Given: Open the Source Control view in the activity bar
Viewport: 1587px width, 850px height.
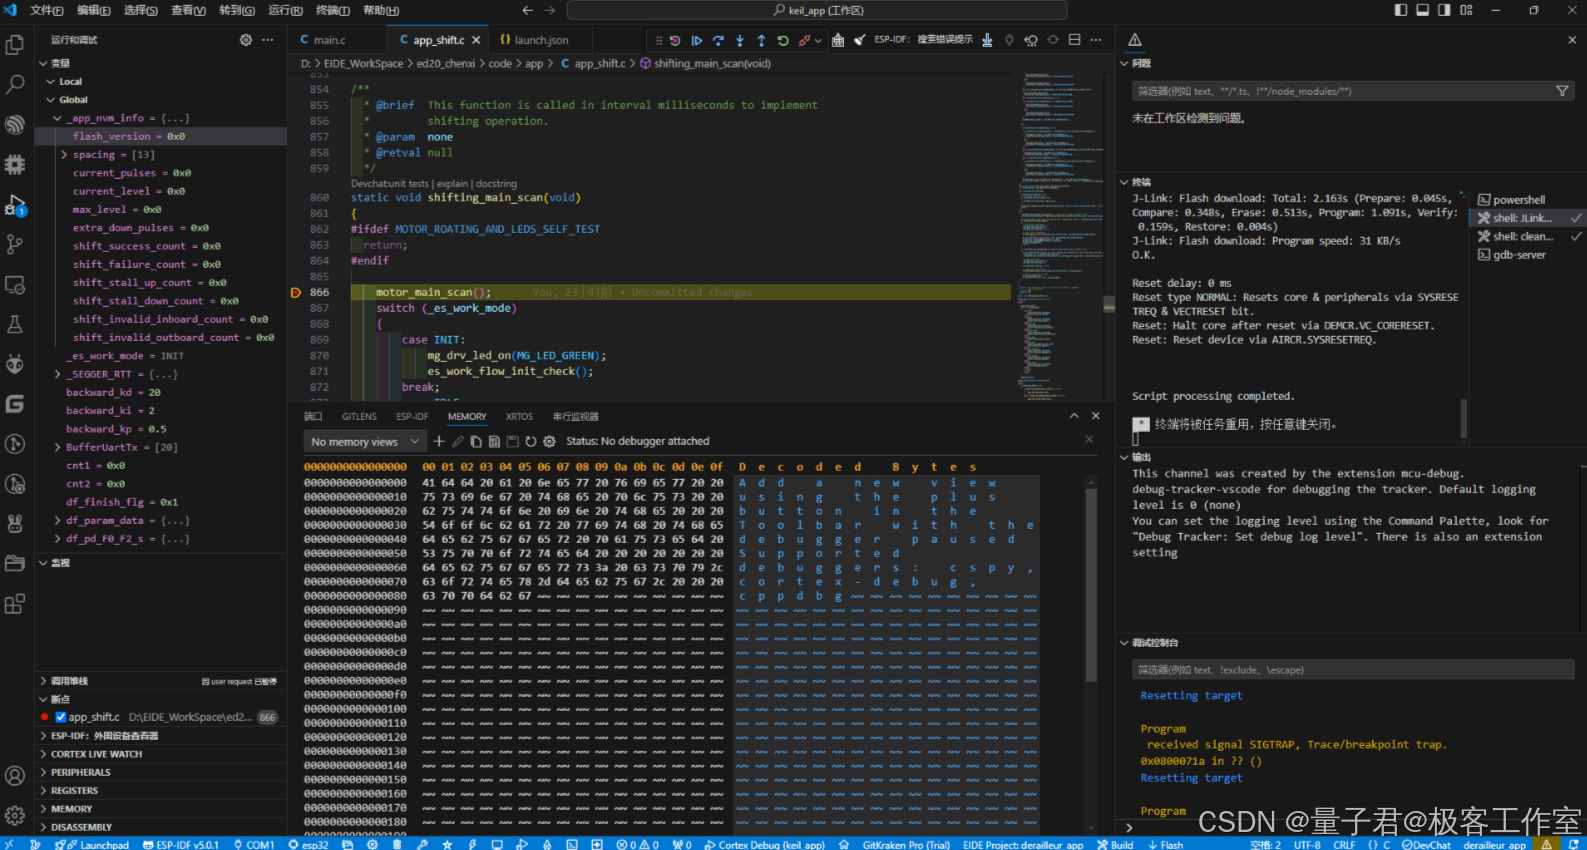Looking at the screenshot, I should click(15, 244).
